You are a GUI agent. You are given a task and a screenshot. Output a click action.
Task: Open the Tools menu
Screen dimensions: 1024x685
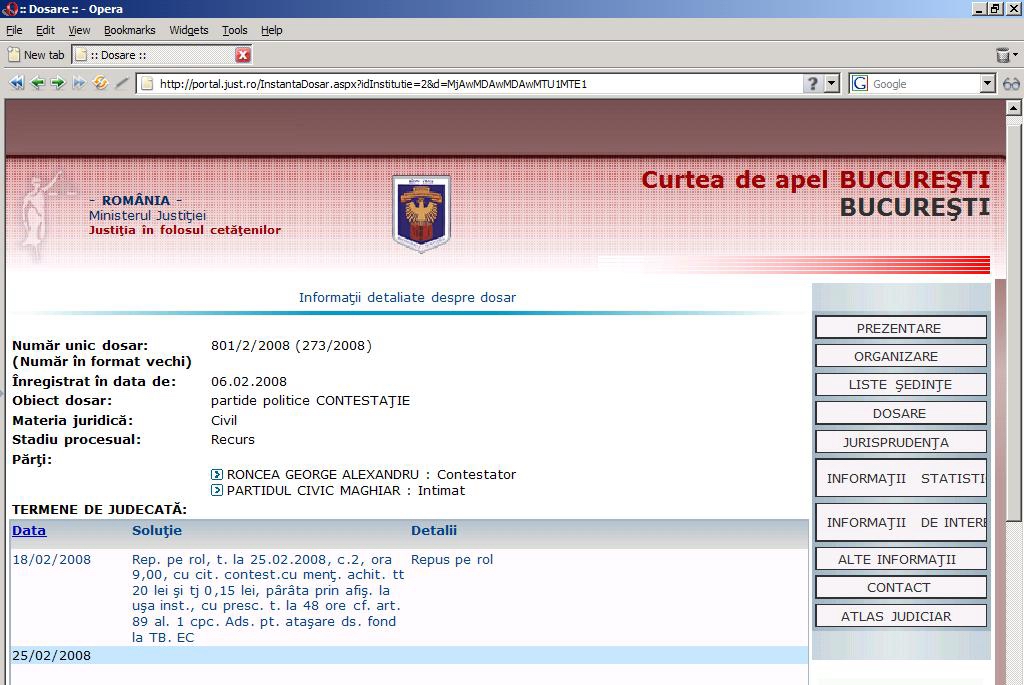[234, 30]
